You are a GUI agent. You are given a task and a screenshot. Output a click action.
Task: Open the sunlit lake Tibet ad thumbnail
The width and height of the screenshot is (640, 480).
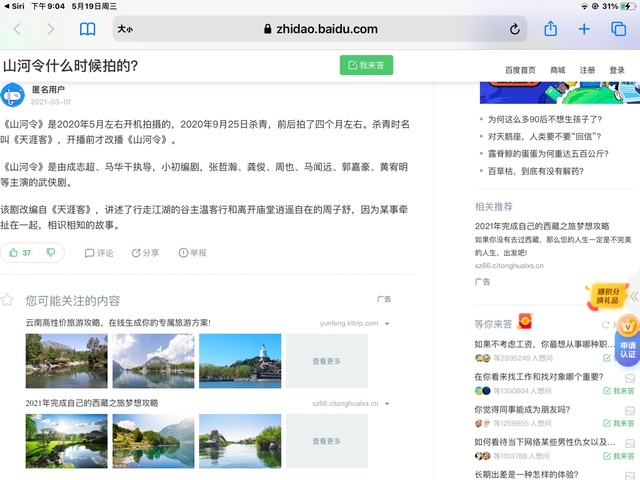(67, 441)
